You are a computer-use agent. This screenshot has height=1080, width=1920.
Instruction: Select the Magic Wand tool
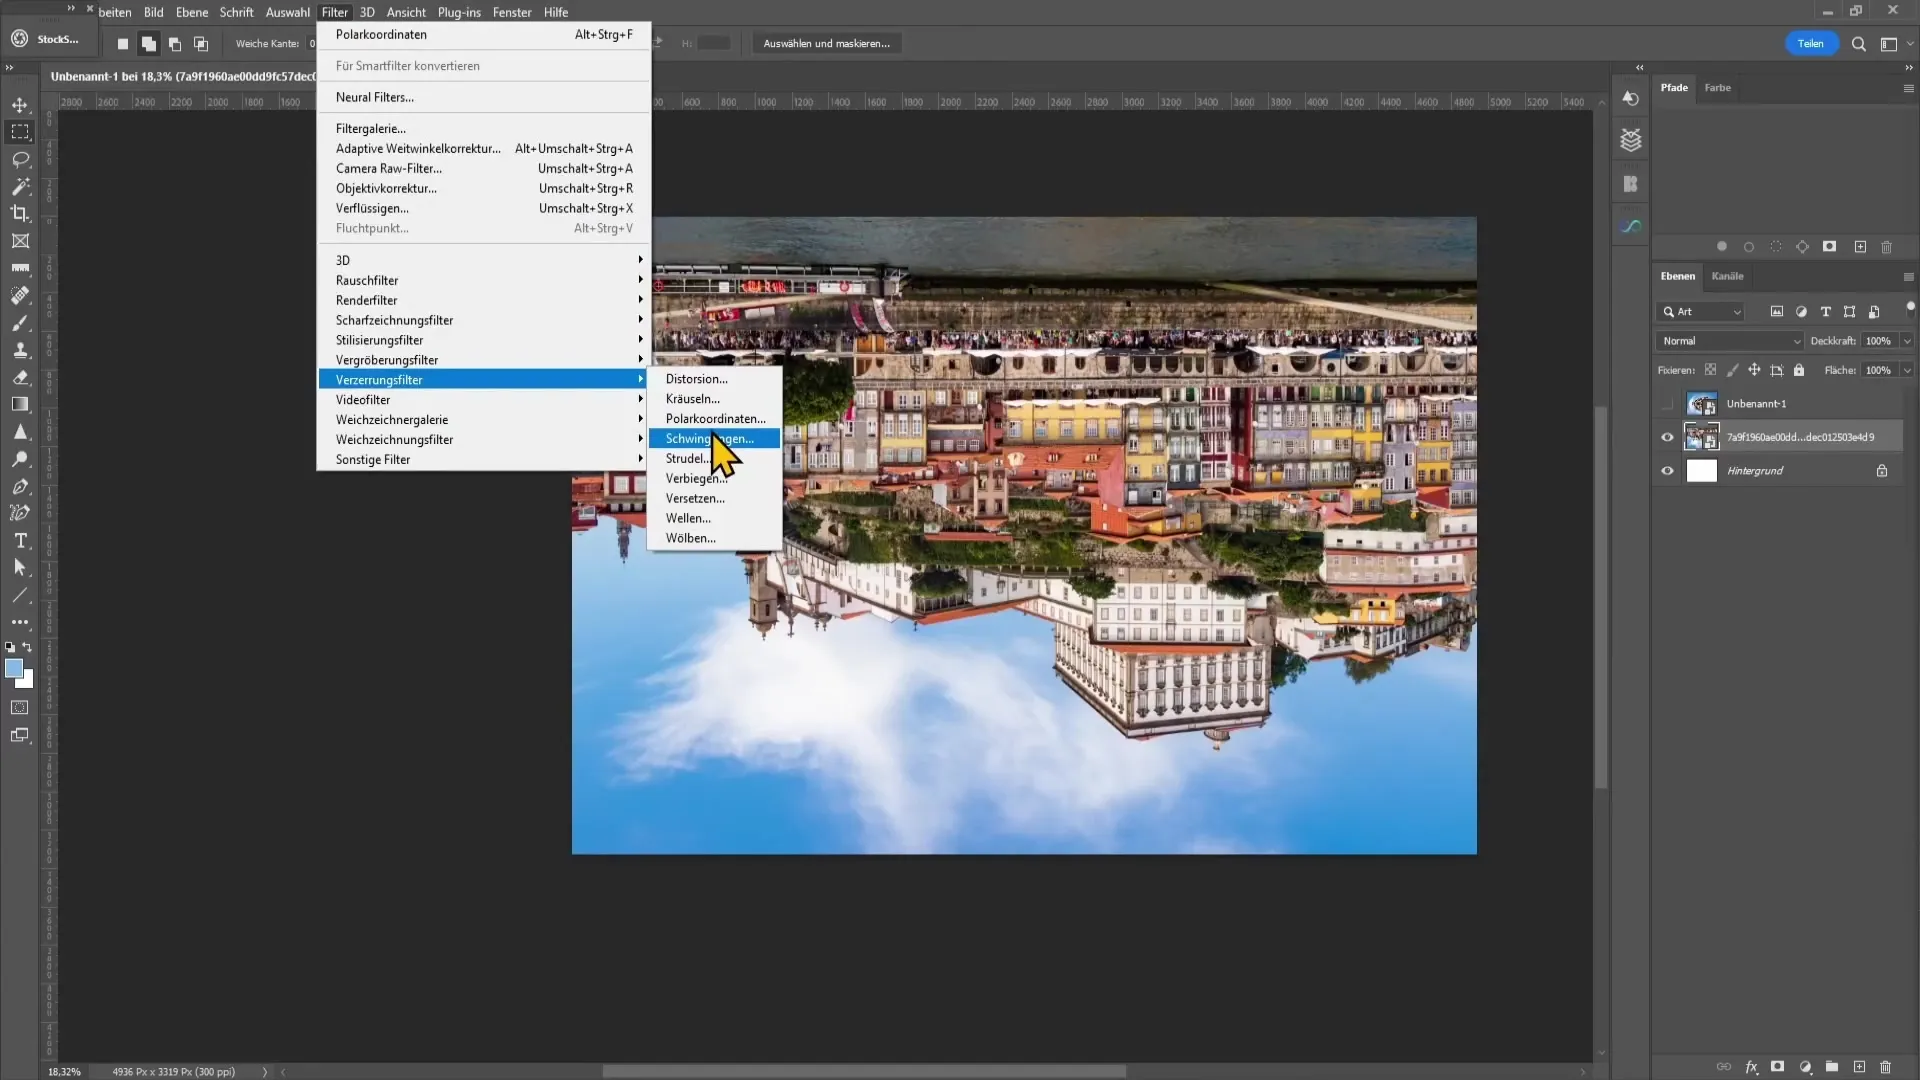pyautogui.click(x=20, y=186)
